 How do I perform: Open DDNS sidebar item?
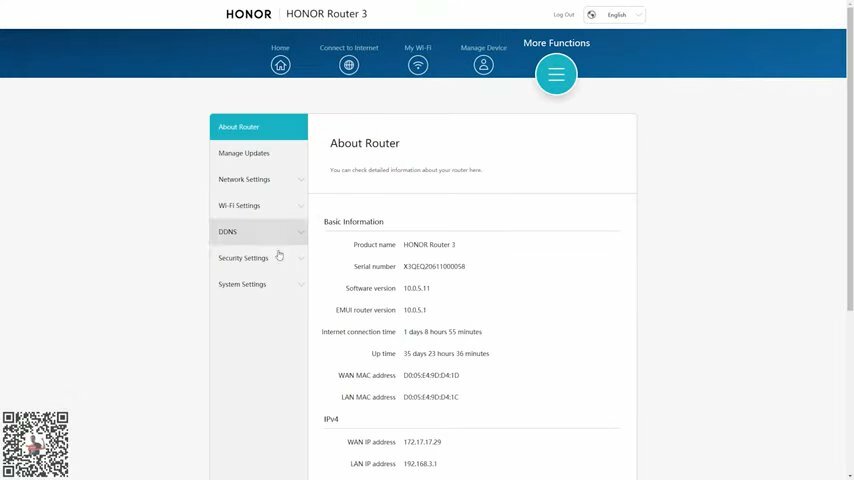[259, 232]
